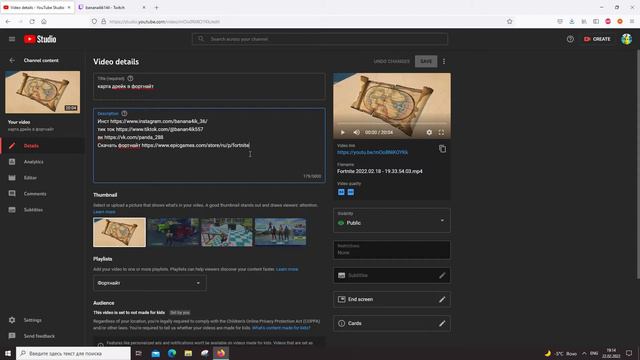Viewport: 640px width, 360px height.
Task: Click What's content made for kids link
Action: 281,328
